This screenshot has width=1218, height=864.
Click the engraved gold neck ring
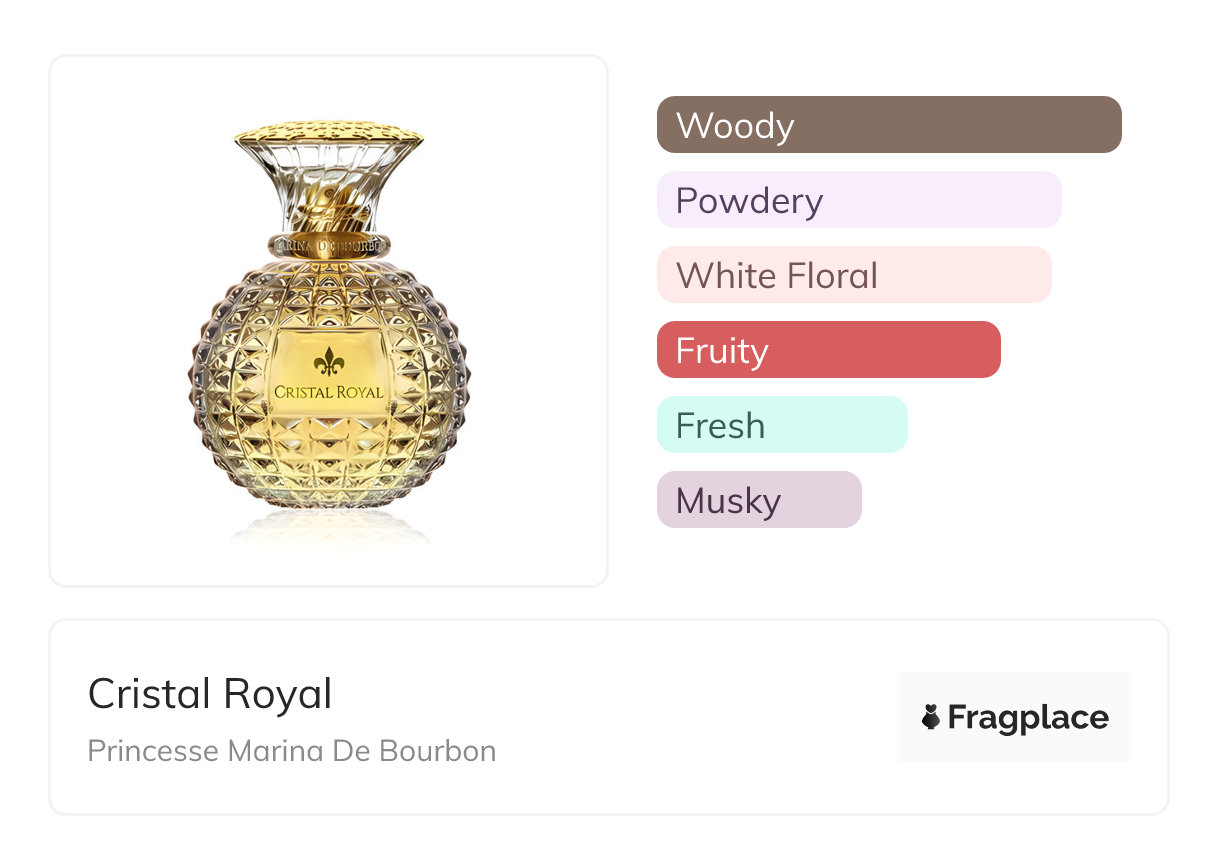pos(328,245)
